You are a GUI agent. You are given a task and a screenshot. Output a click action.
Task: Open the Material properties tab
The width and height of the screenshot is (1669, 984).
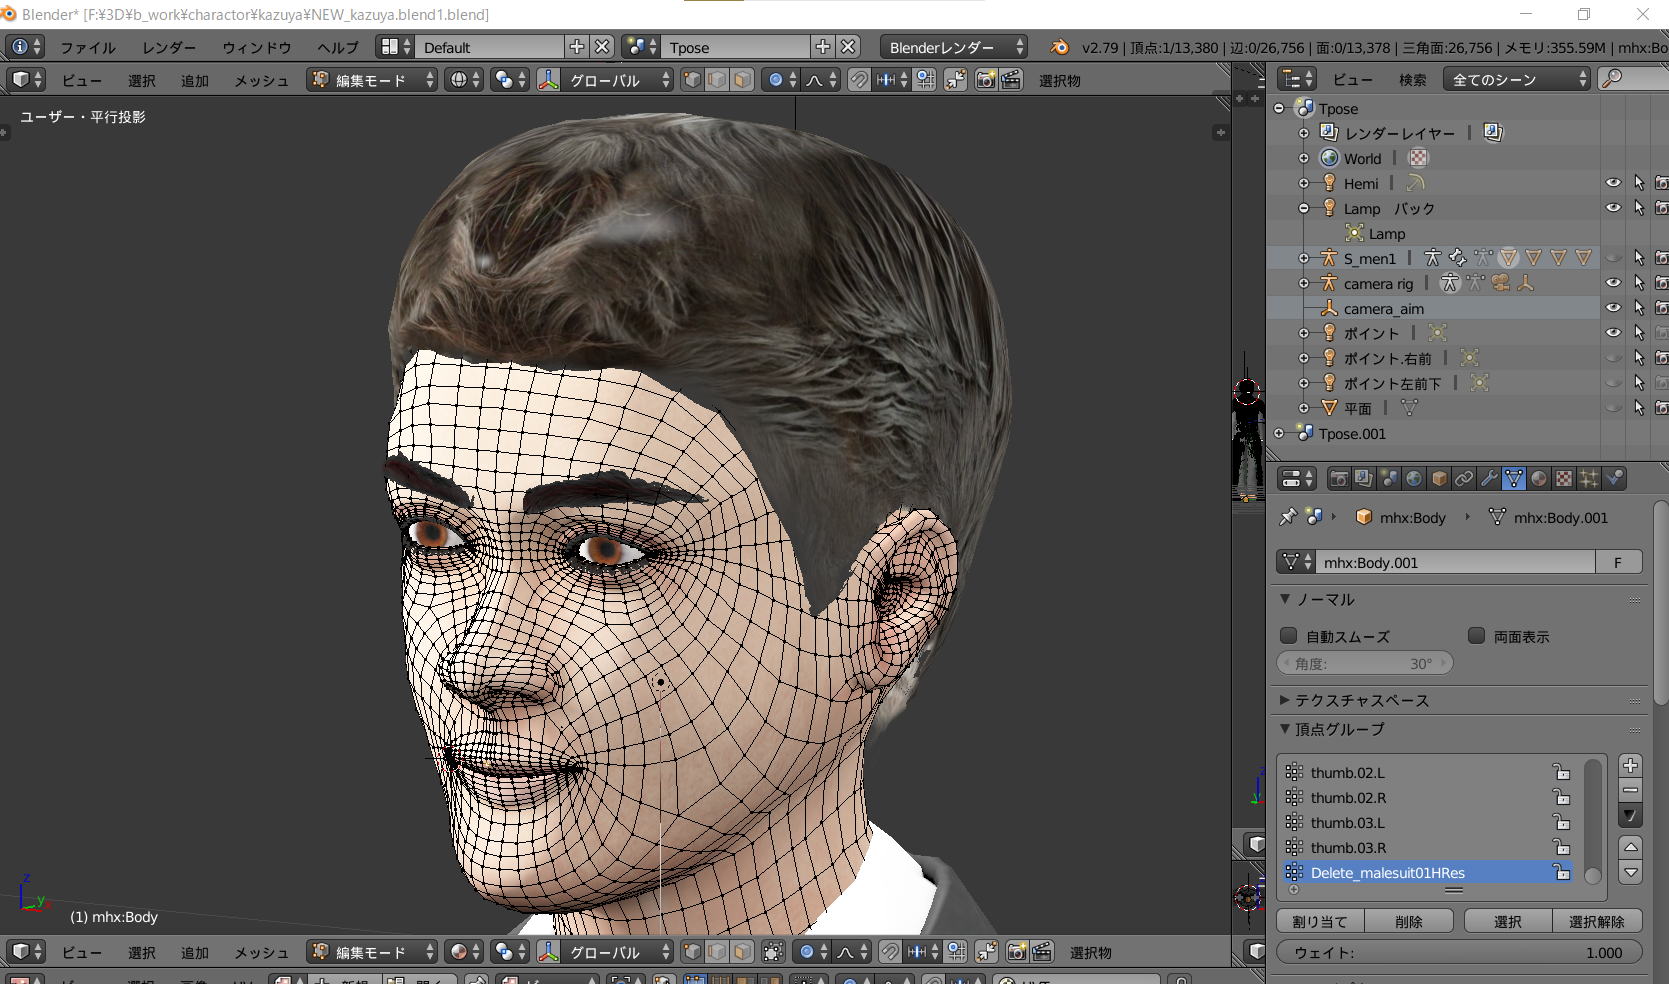tap(1539, 479)
